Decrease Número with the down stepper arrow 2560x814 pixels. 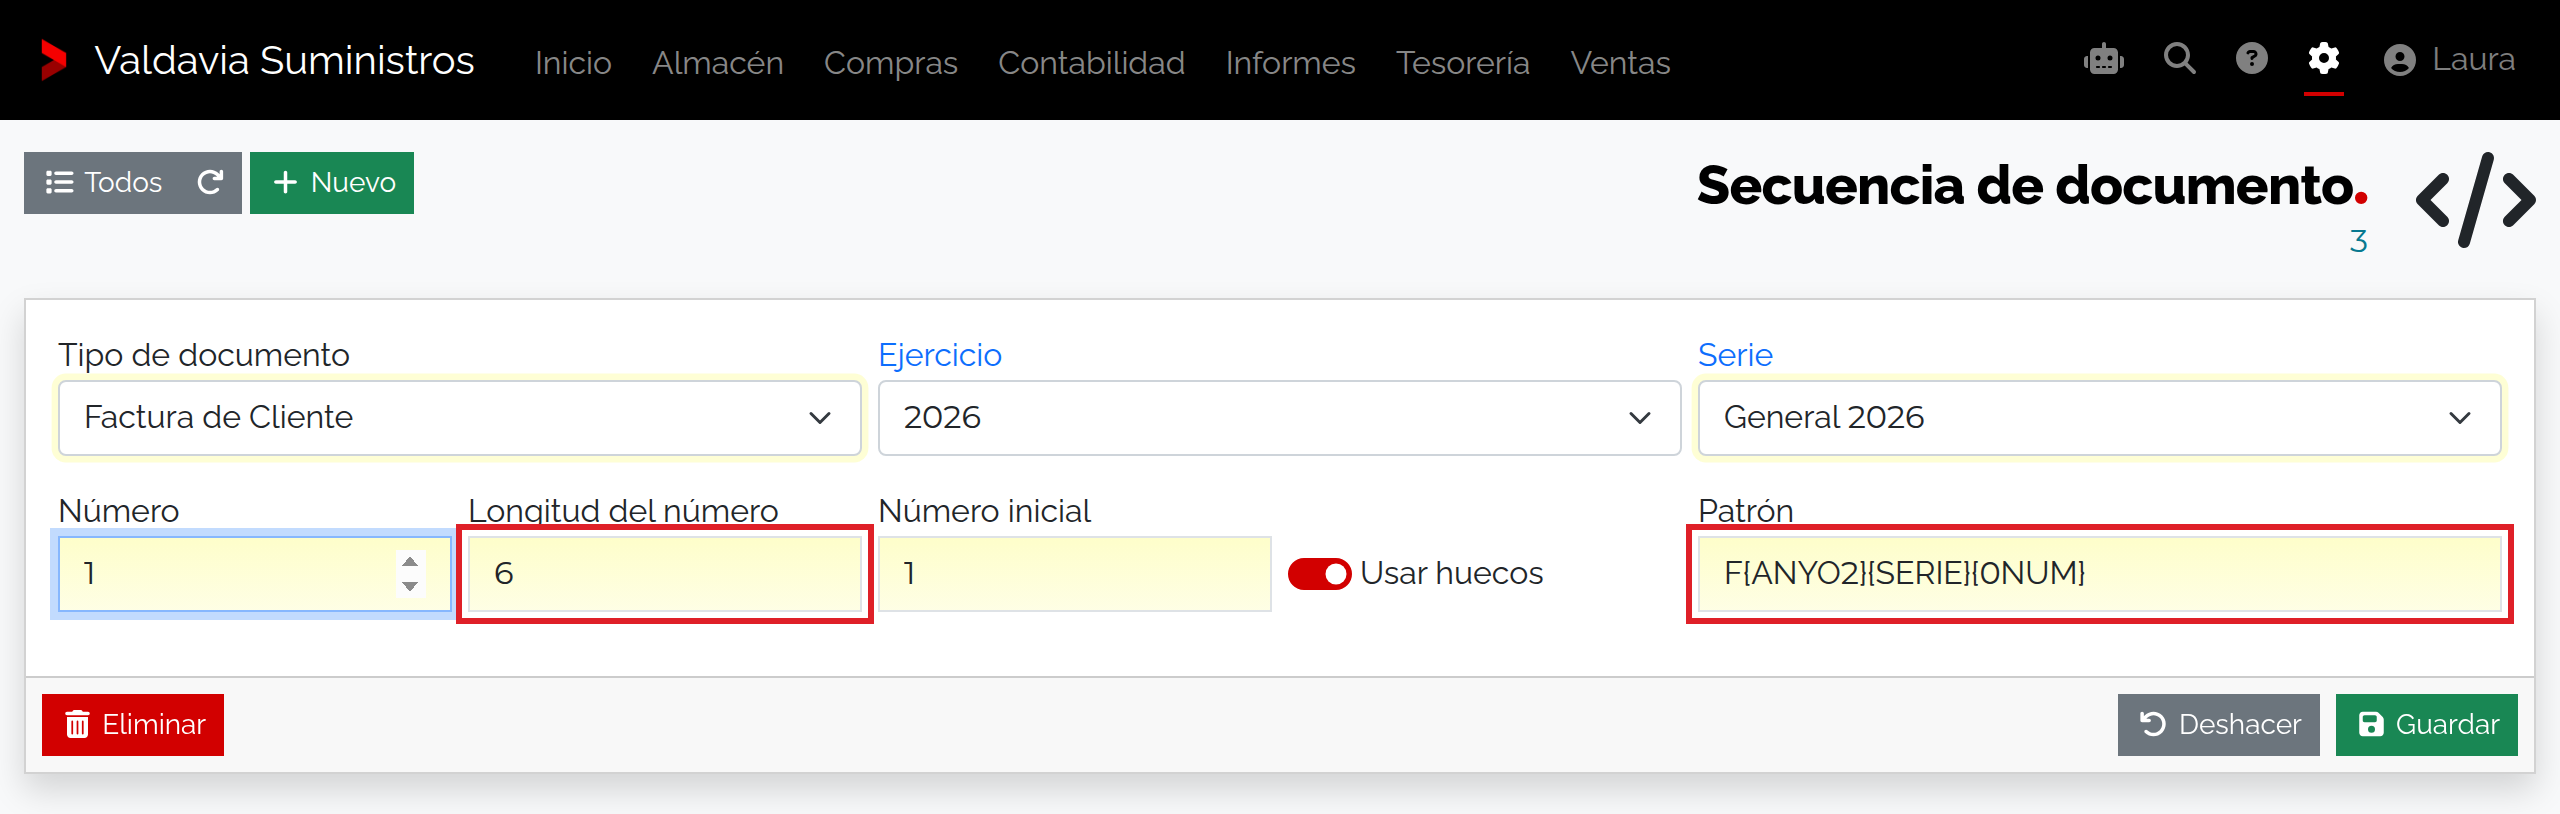click(x=410, y=586)
